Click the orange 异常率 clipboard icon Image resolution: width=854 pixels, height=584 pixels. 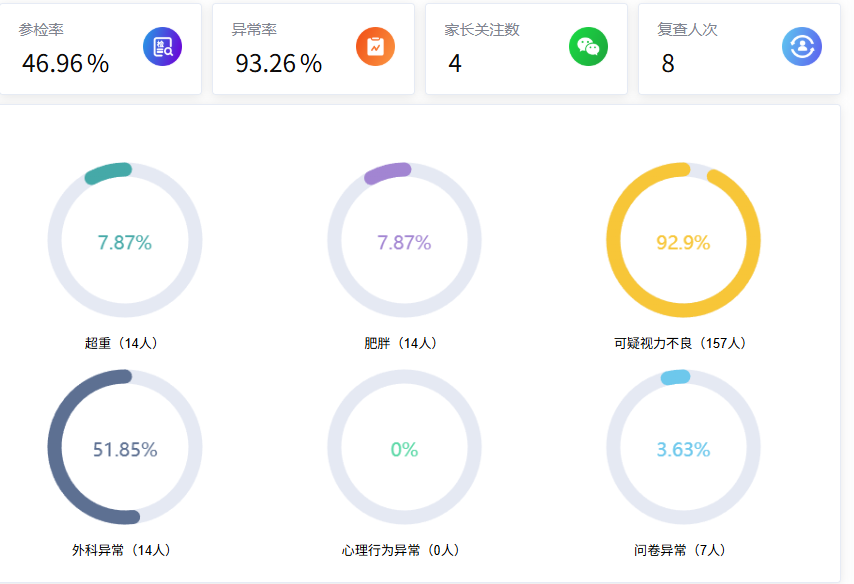click(375, 47)
